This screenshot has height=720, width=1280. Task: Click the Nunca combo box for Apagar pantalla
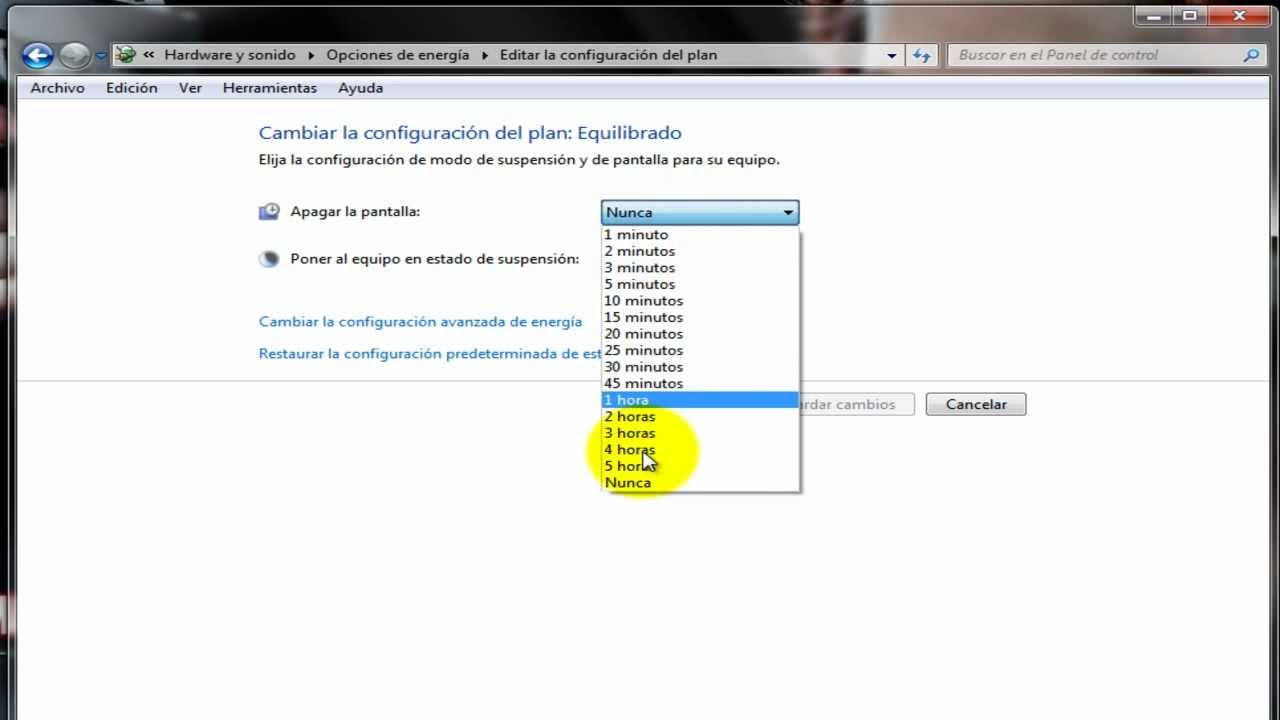click(x=700, y=212)
